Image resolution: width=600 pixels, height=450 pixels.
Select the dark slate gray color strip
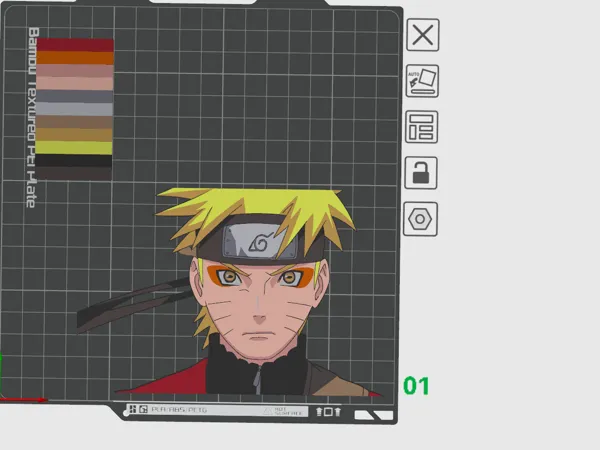click(x=75, y=96)
